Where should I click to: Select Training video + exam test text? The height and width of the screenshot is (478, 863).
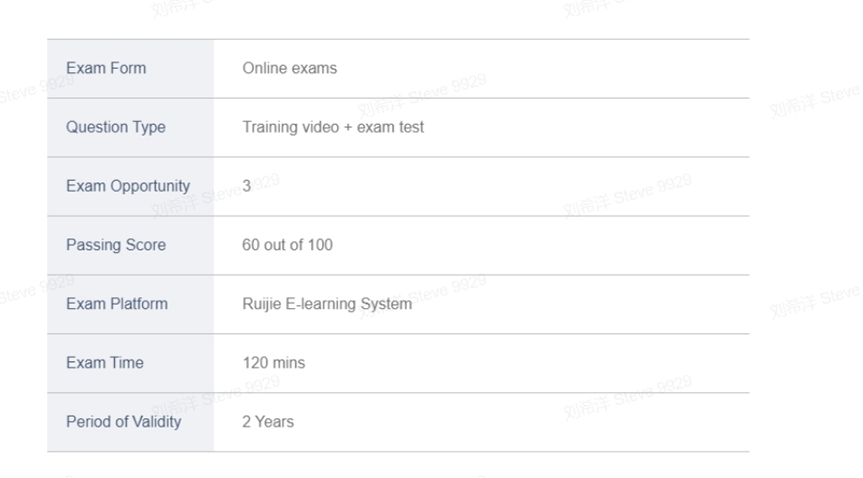tap(333, 127)
